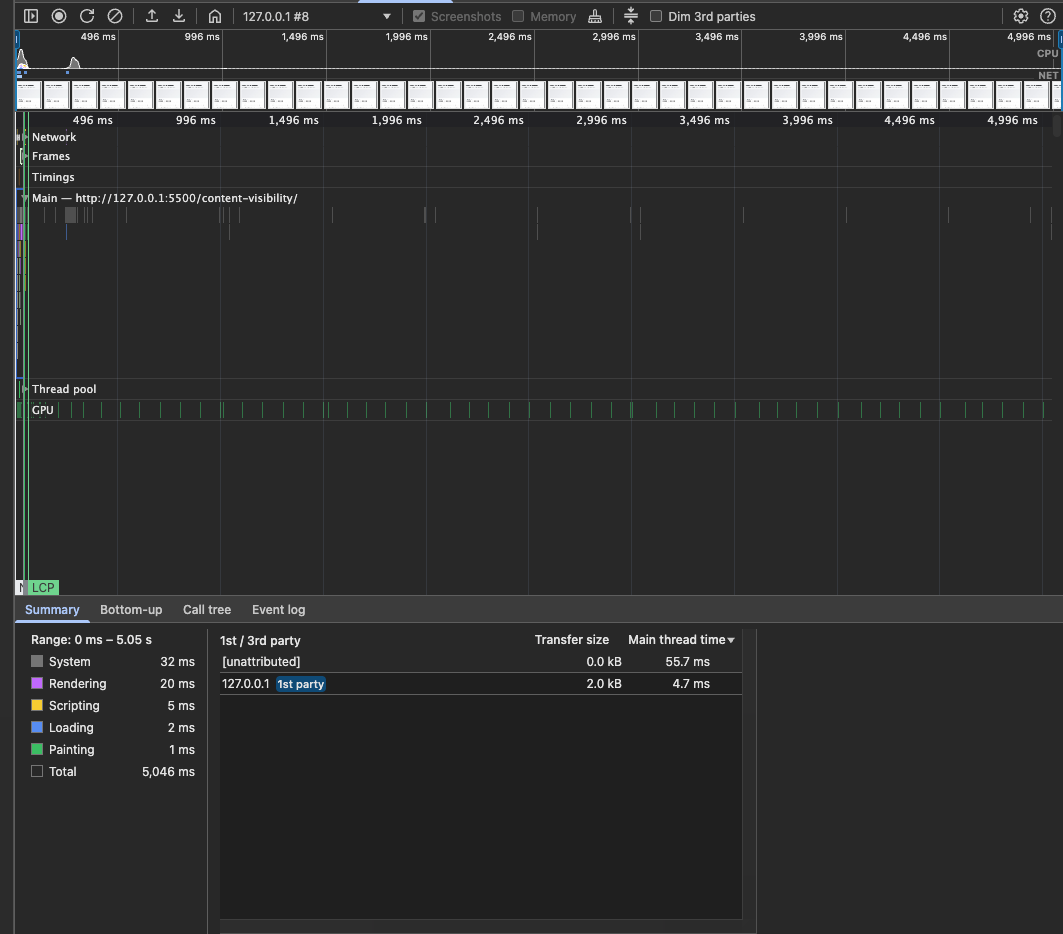Collapse the Main thread track
The height and width of the screenshot is (934, 1063).
click(25, 198)
